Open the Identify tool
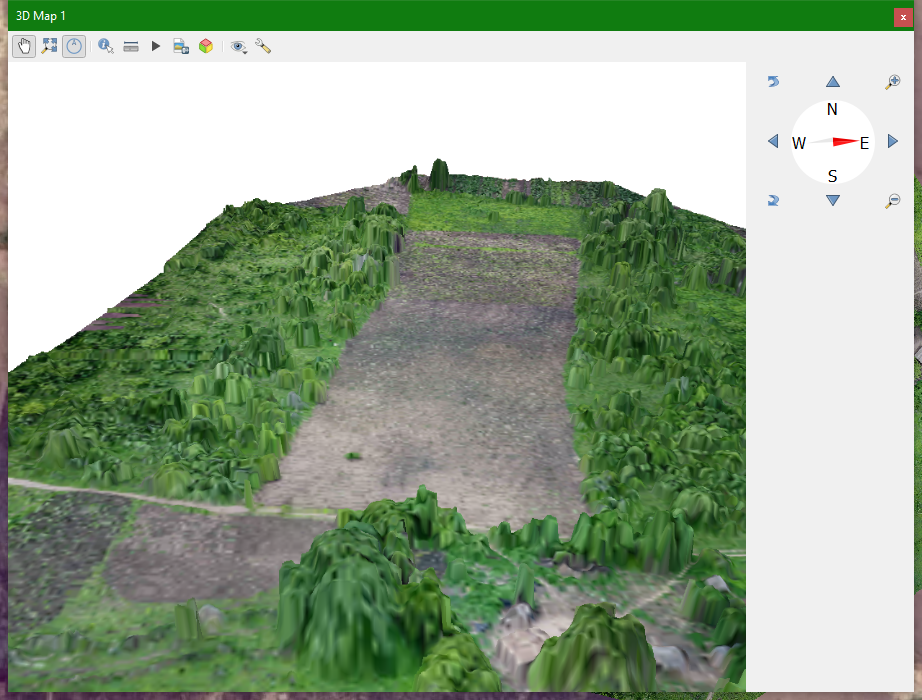The width and height of the screenshot is (922, 700). click(x=104, y=45)
